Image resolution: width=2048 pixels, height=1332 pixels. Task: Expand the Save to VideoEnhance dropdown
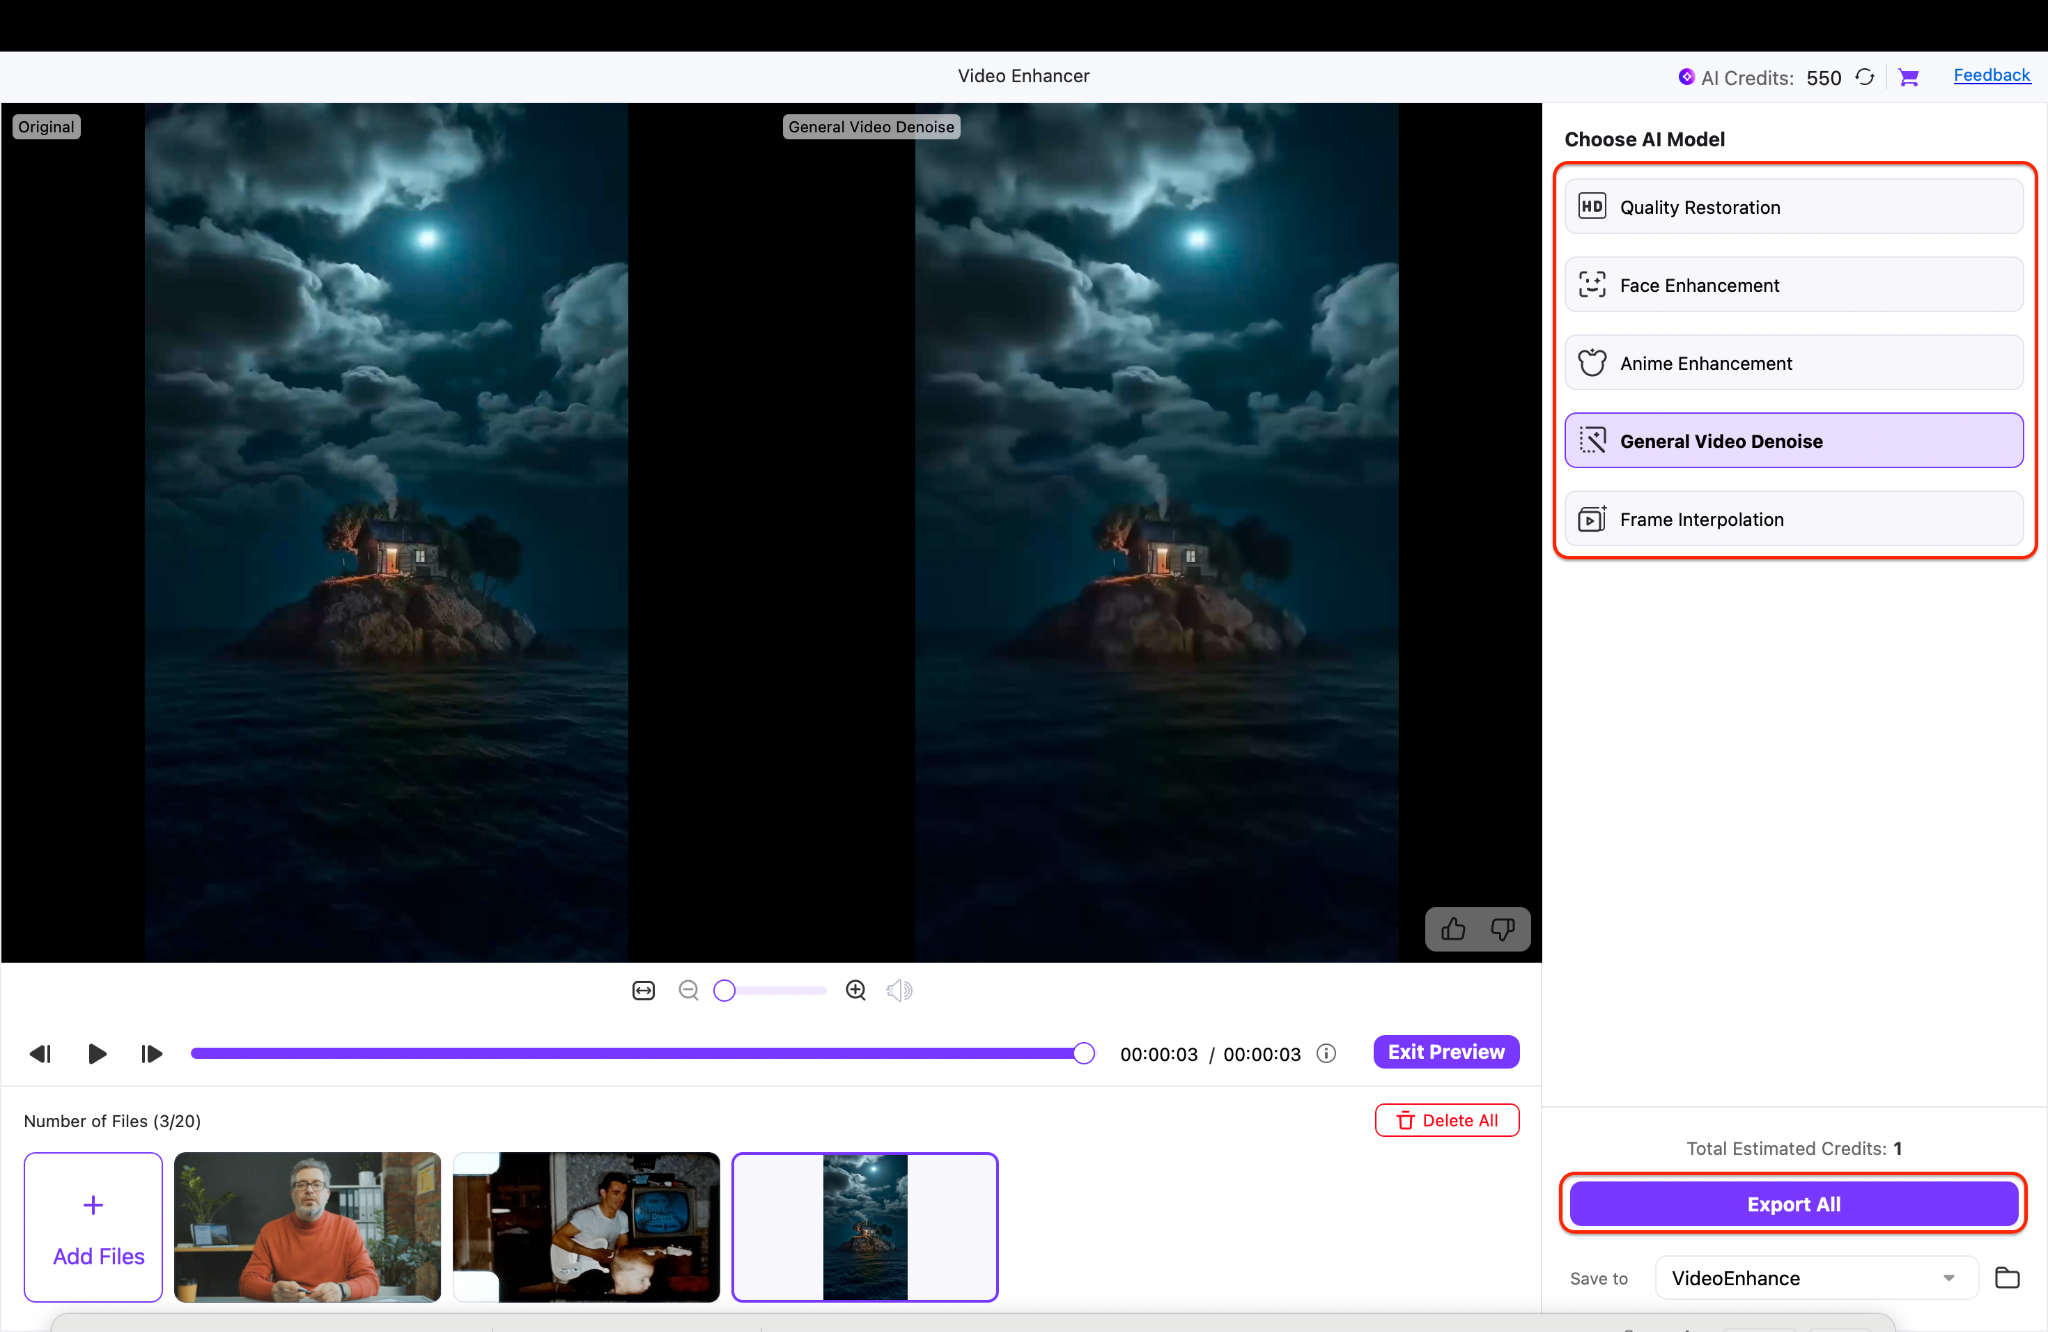click(1948, 1278)
